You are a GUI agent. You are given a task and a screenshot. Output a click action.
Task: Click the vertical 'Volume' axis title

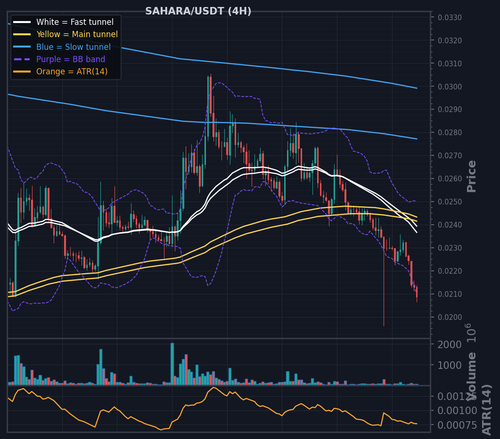tap(471, 376)
